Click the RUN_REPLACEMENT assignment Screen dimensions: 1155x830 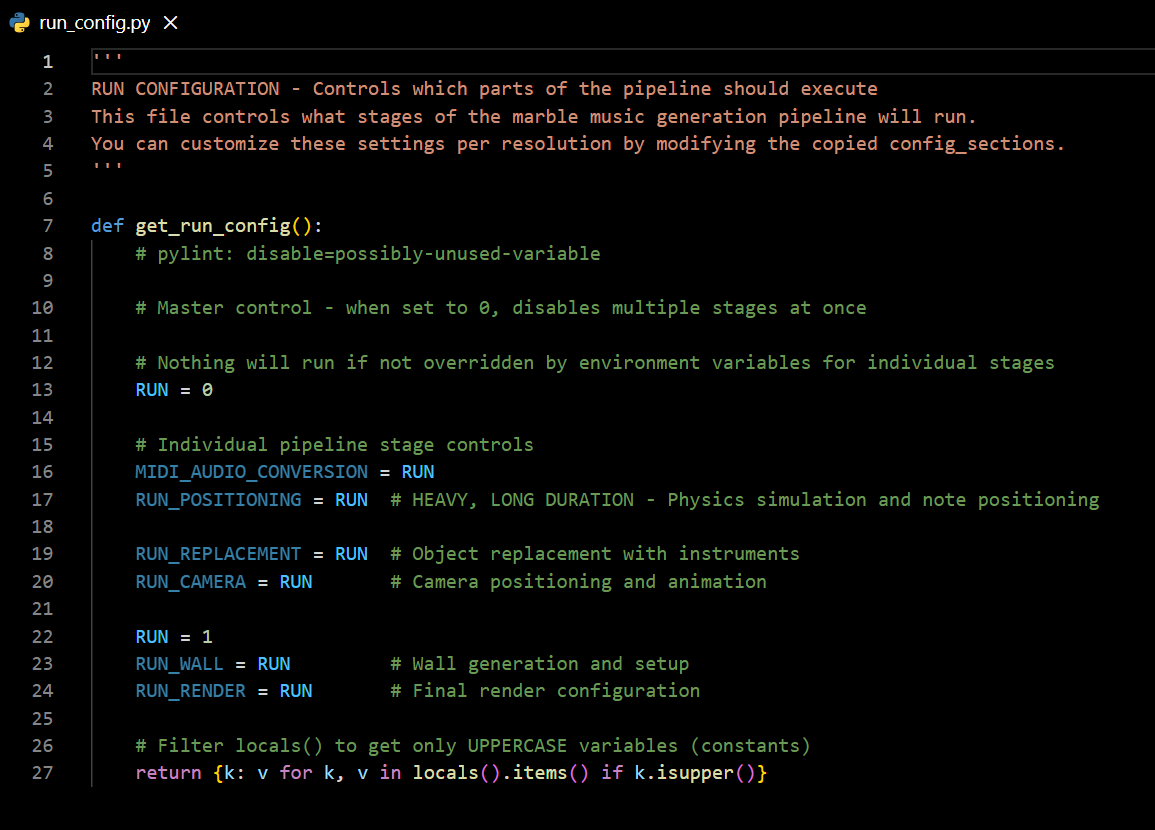[x=218, y=553]
